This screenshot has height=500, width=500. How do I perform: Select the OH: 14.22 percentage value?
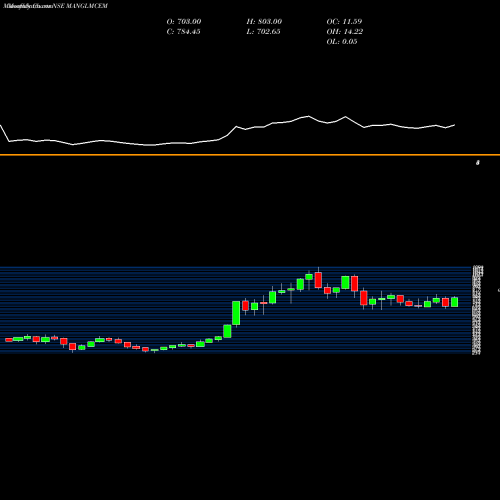[345, 31]
